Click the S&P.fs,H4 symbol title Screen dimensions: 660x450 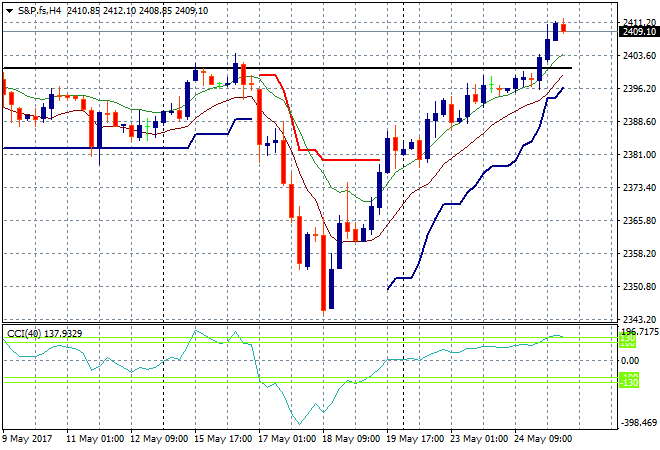point(39,11)
